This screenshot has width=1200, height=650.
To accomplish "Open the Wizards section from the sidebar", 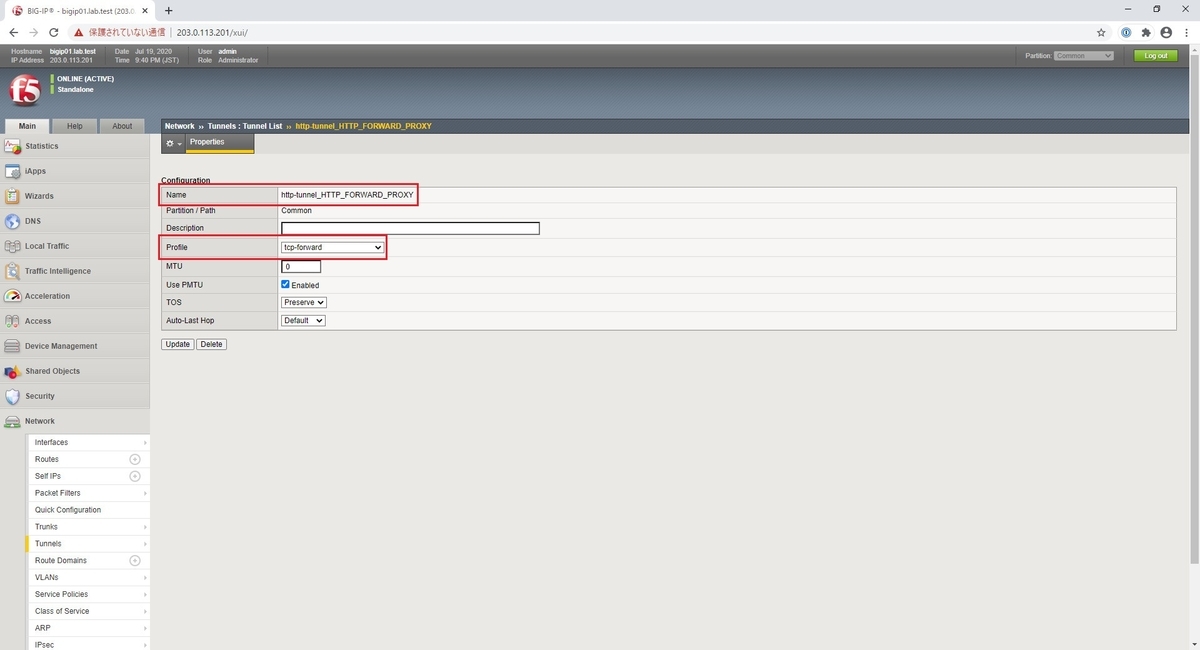I will click(x=14, y=196).
